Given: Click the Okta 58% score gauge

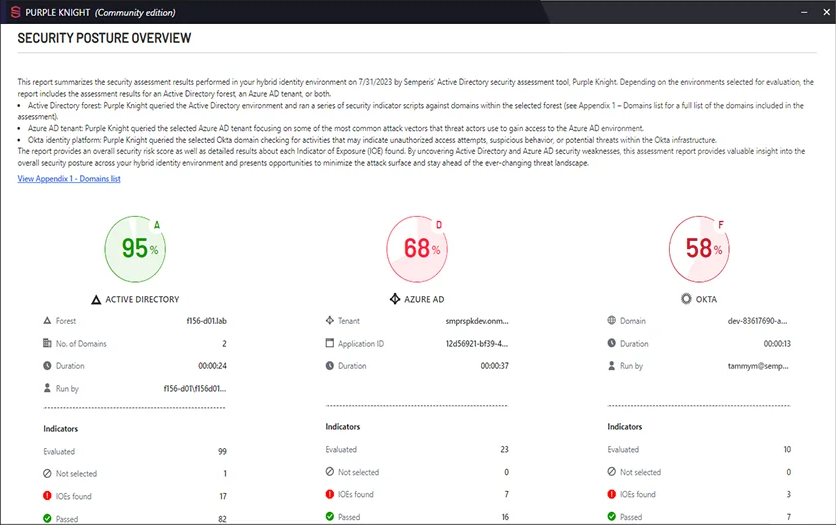Looking at the screenshot, I should click(699, 248).
